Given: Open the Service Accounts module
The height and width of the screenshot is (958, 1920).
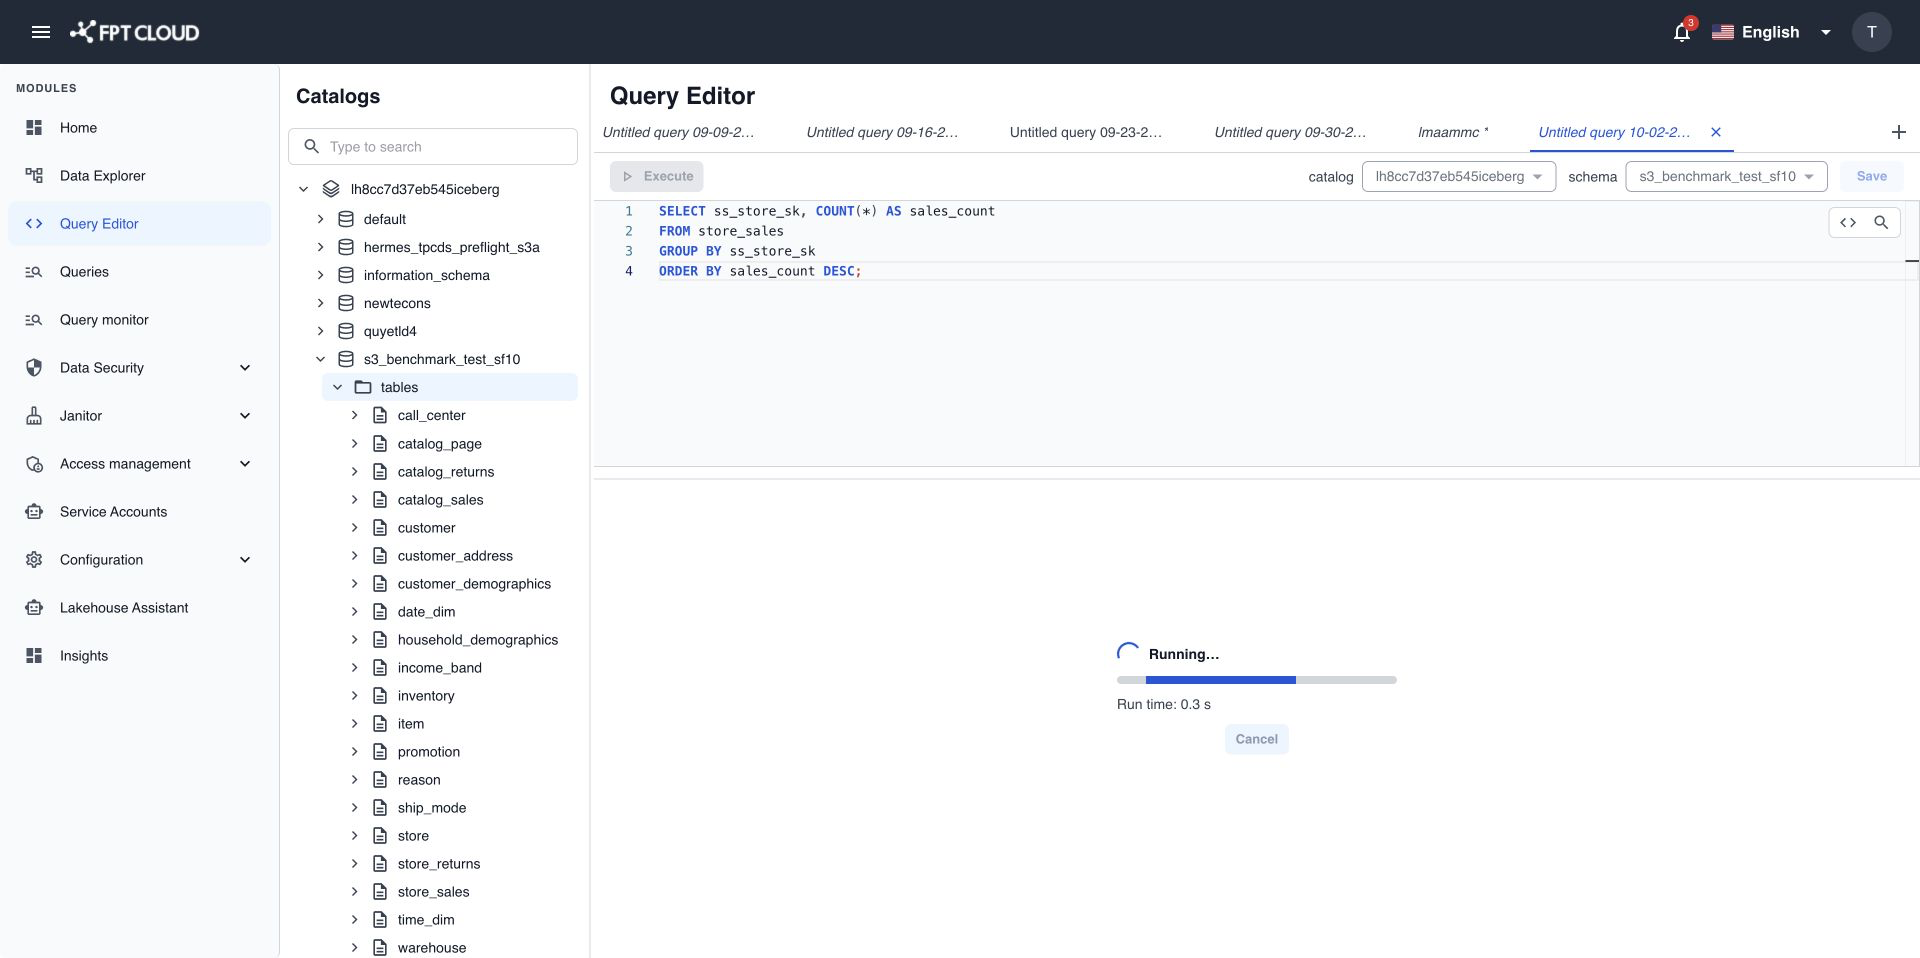Looking at the screenshot, I should (x=139, y=512).
